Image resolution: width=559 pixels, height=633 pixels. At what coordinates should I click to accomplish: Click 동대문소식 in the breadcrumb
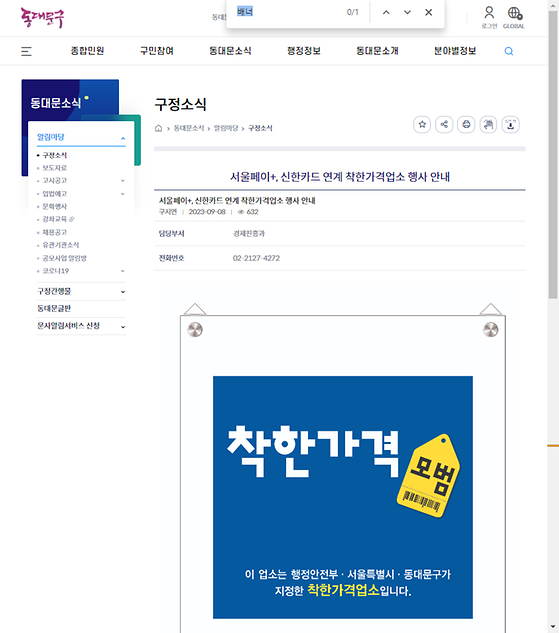point(189,128)
